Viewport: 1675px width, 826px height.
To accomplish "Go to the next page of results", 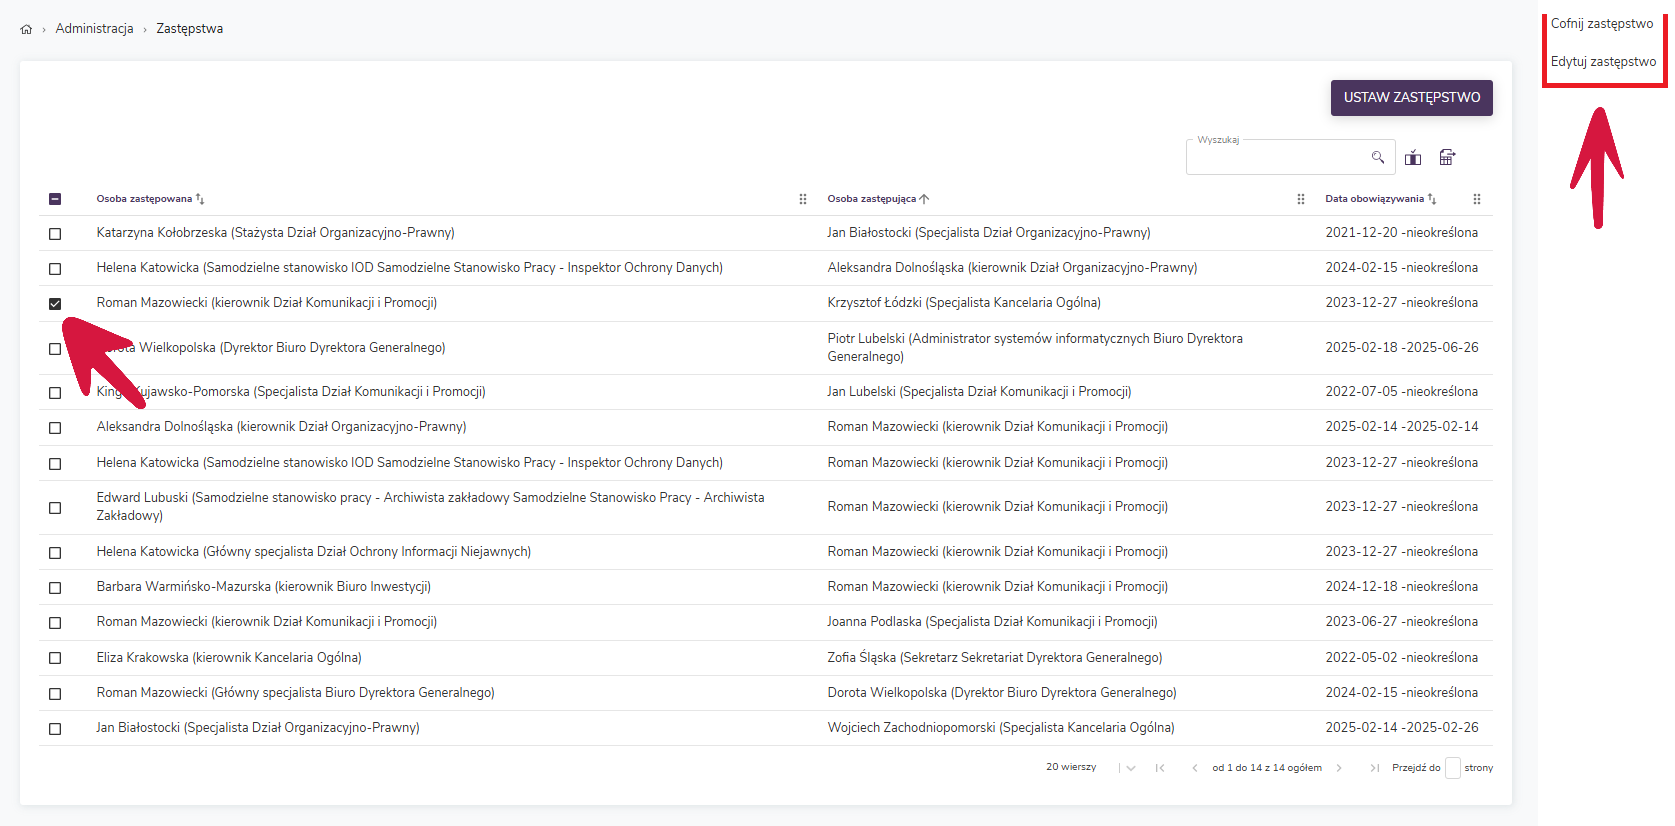I will [1339, 768].
